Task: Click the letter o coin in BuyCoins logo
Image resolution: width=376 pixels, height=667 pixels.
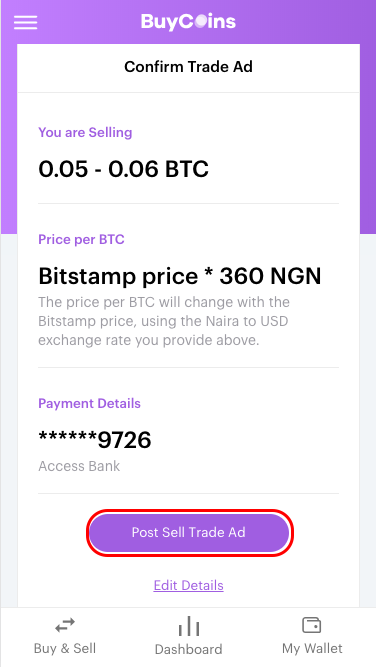Action: (x=197, y=23)
